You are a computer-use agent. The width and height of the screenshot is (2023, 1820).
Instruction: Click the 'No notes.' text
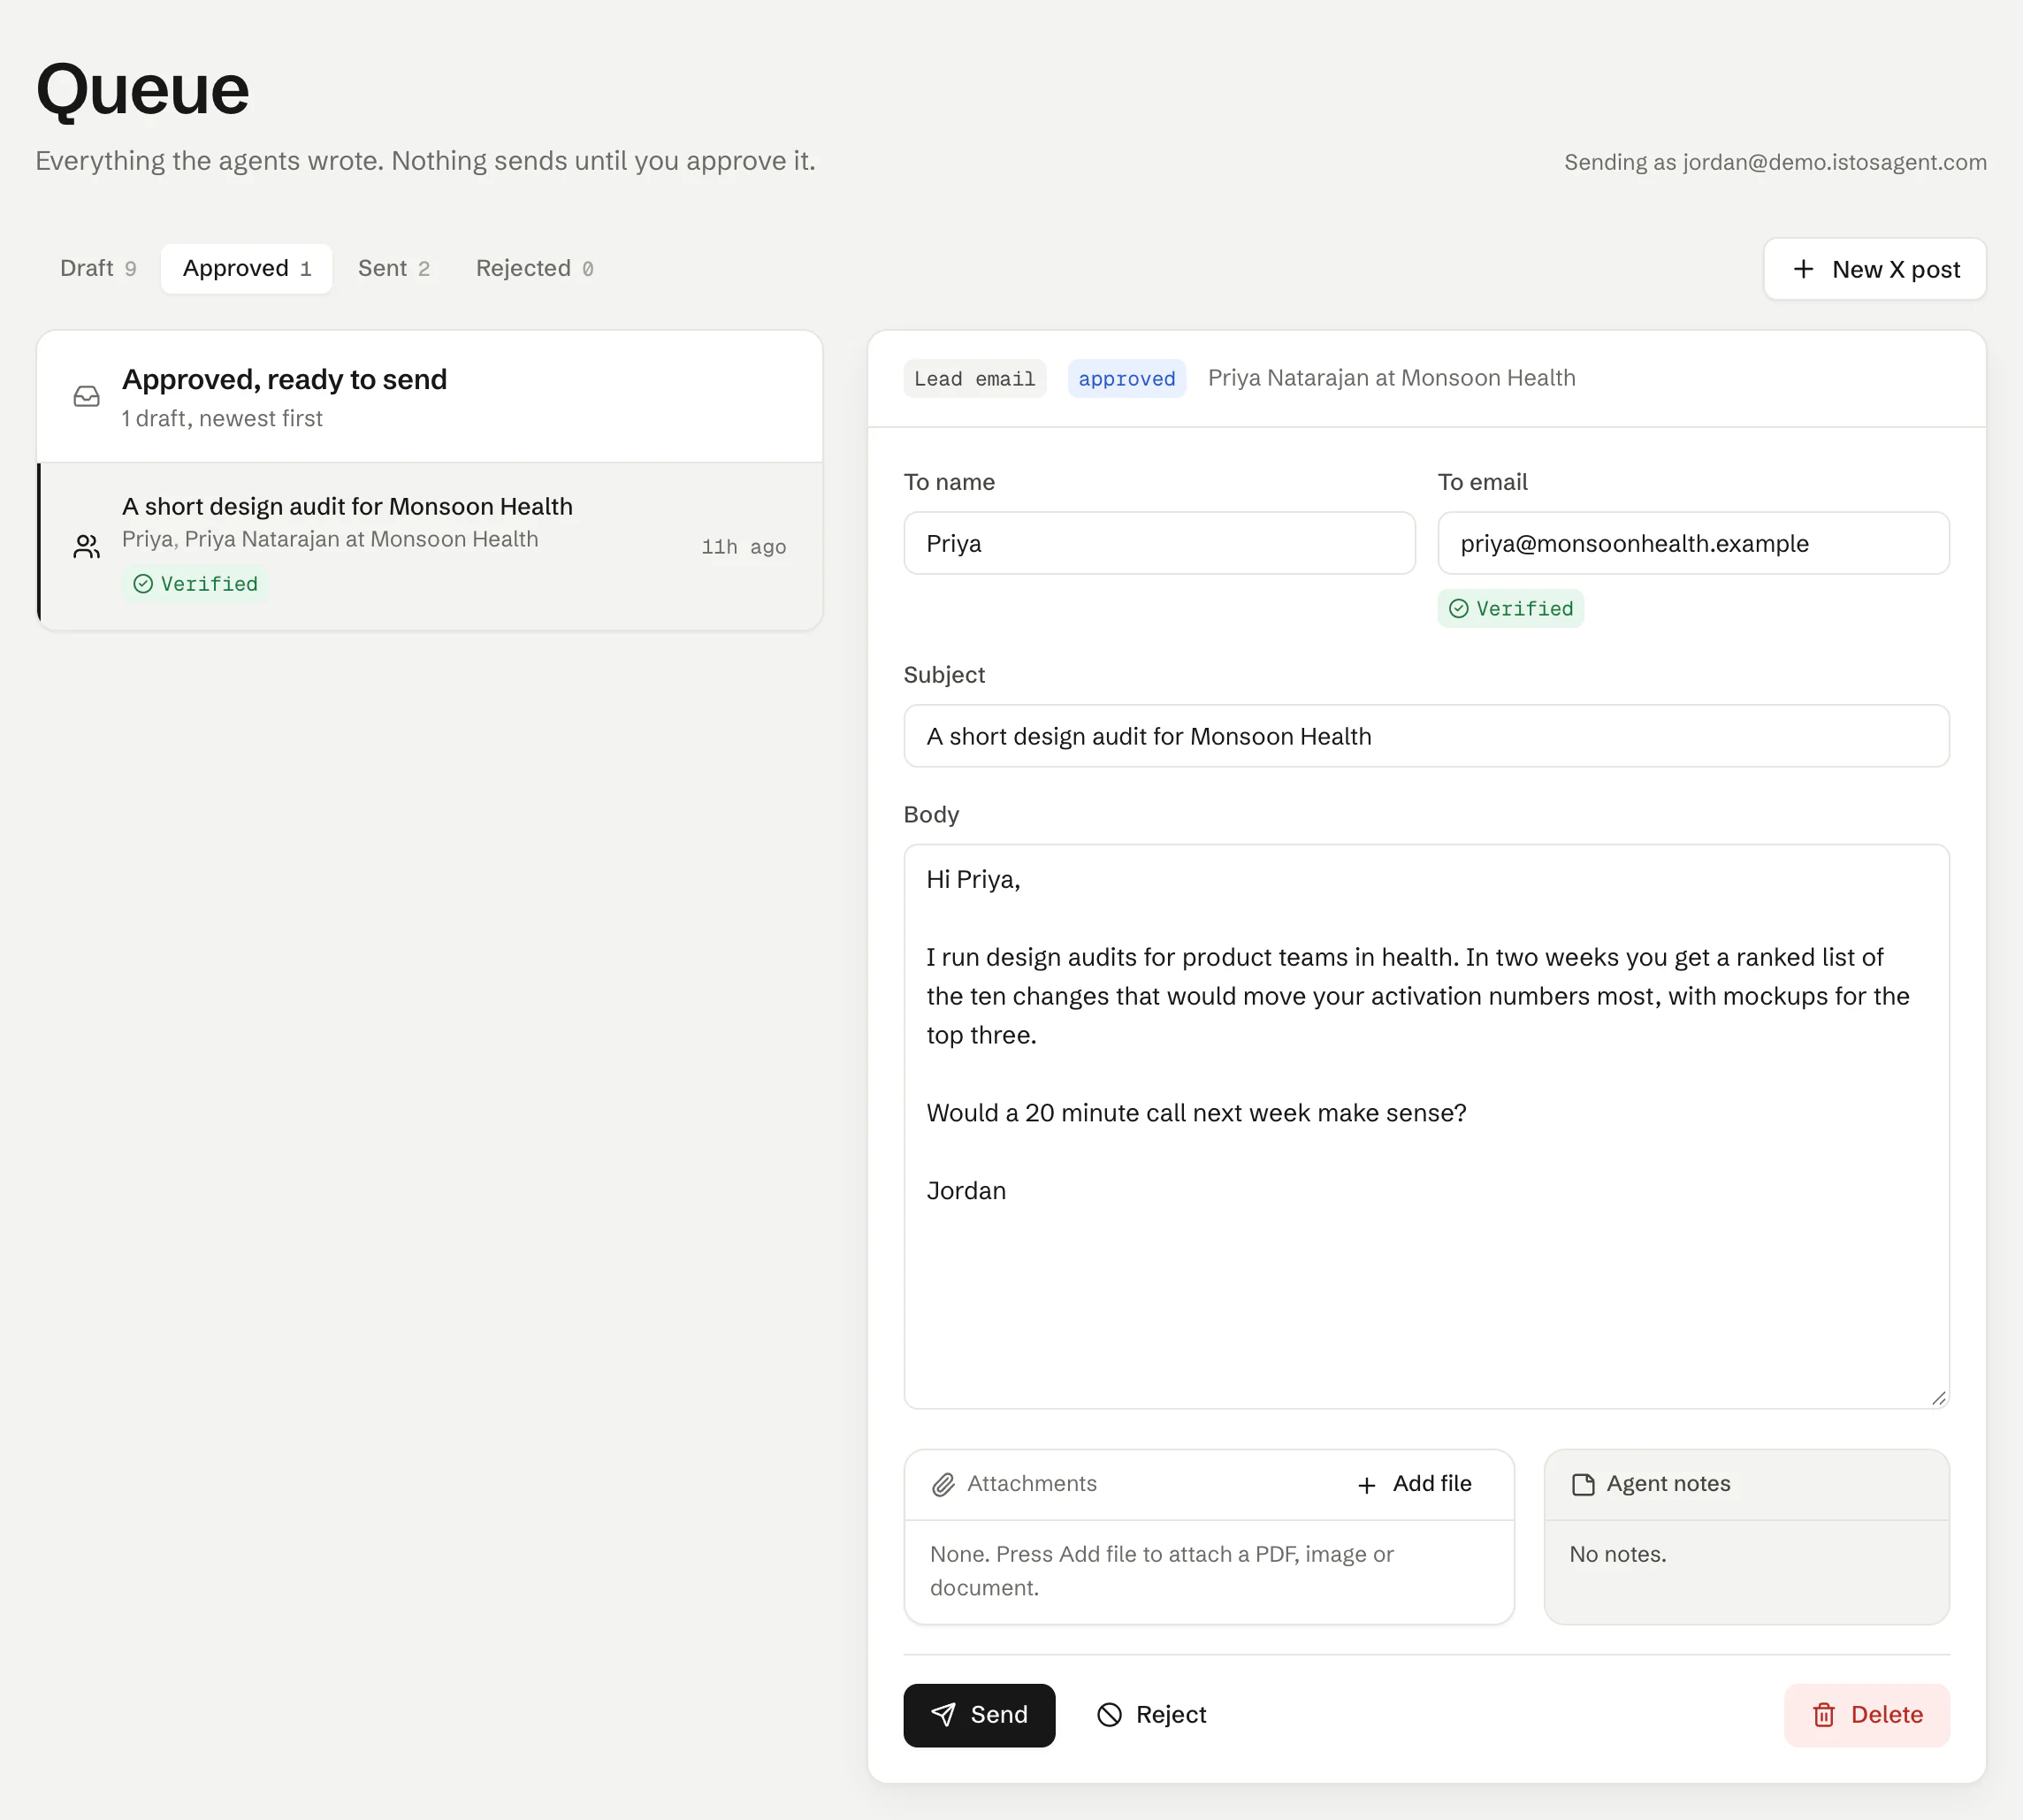pos(1617,1555)
